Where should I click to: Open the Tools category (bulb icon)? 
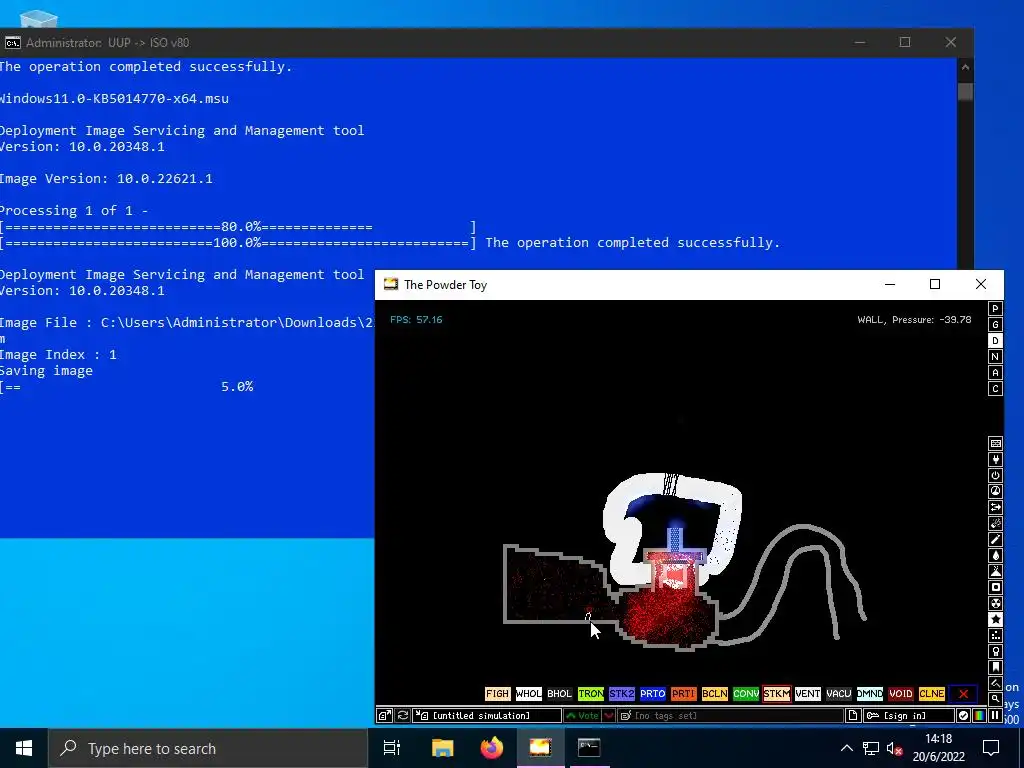[x=995, y=651]
